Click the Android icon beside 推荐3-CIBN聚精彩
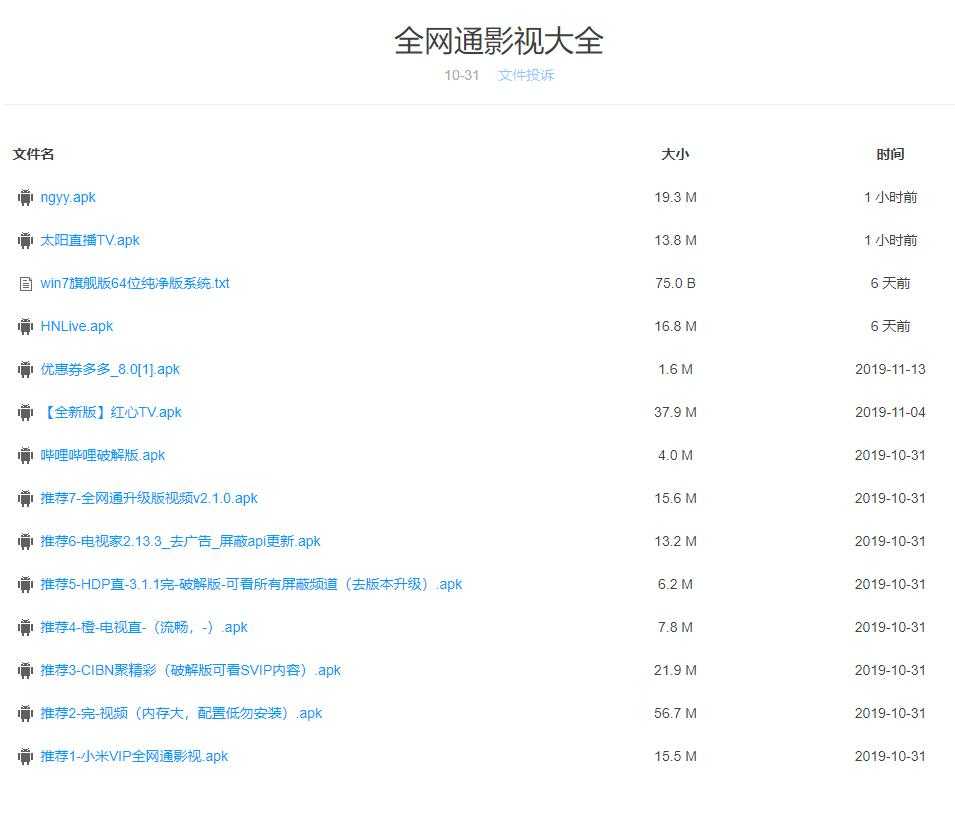 pyautogui.click(x=25, y=671)
